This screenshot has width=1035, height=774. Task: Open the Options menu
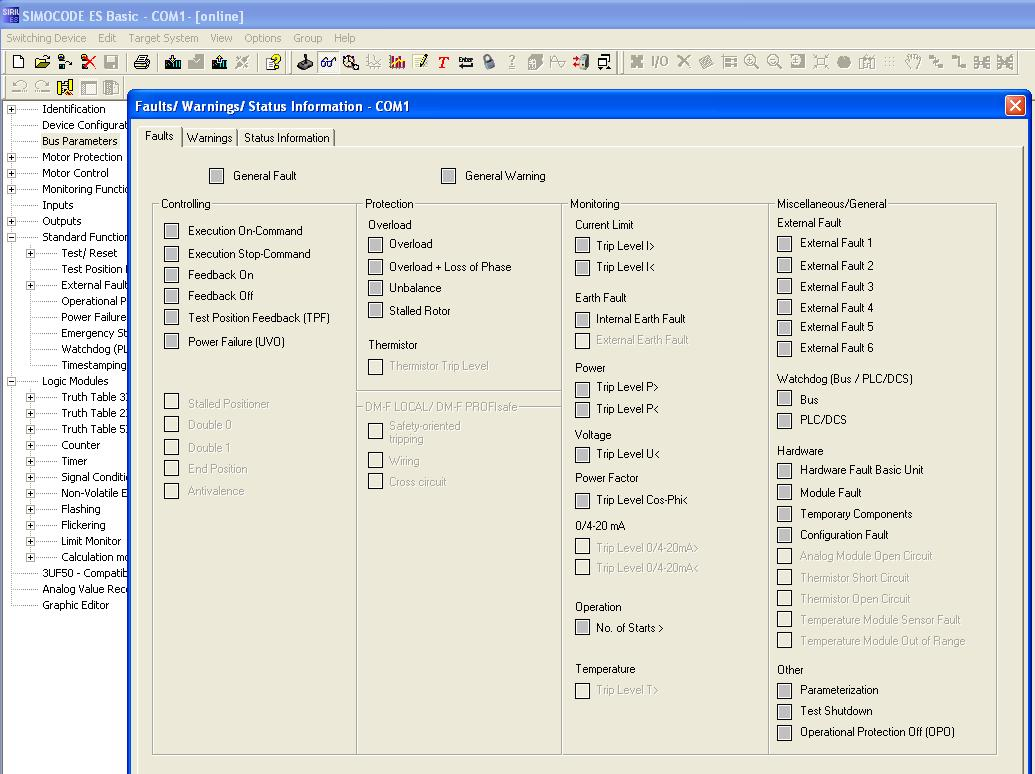[263, 38]
